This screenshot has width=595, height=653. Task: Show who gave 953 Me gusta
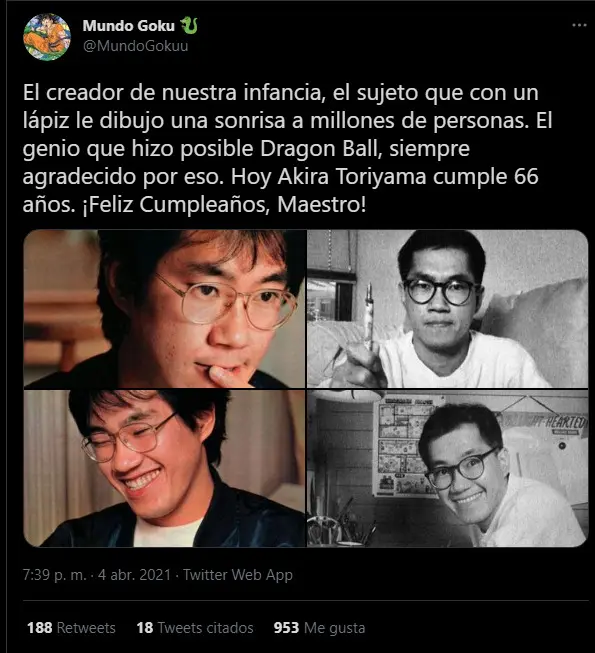pos(319,628)
